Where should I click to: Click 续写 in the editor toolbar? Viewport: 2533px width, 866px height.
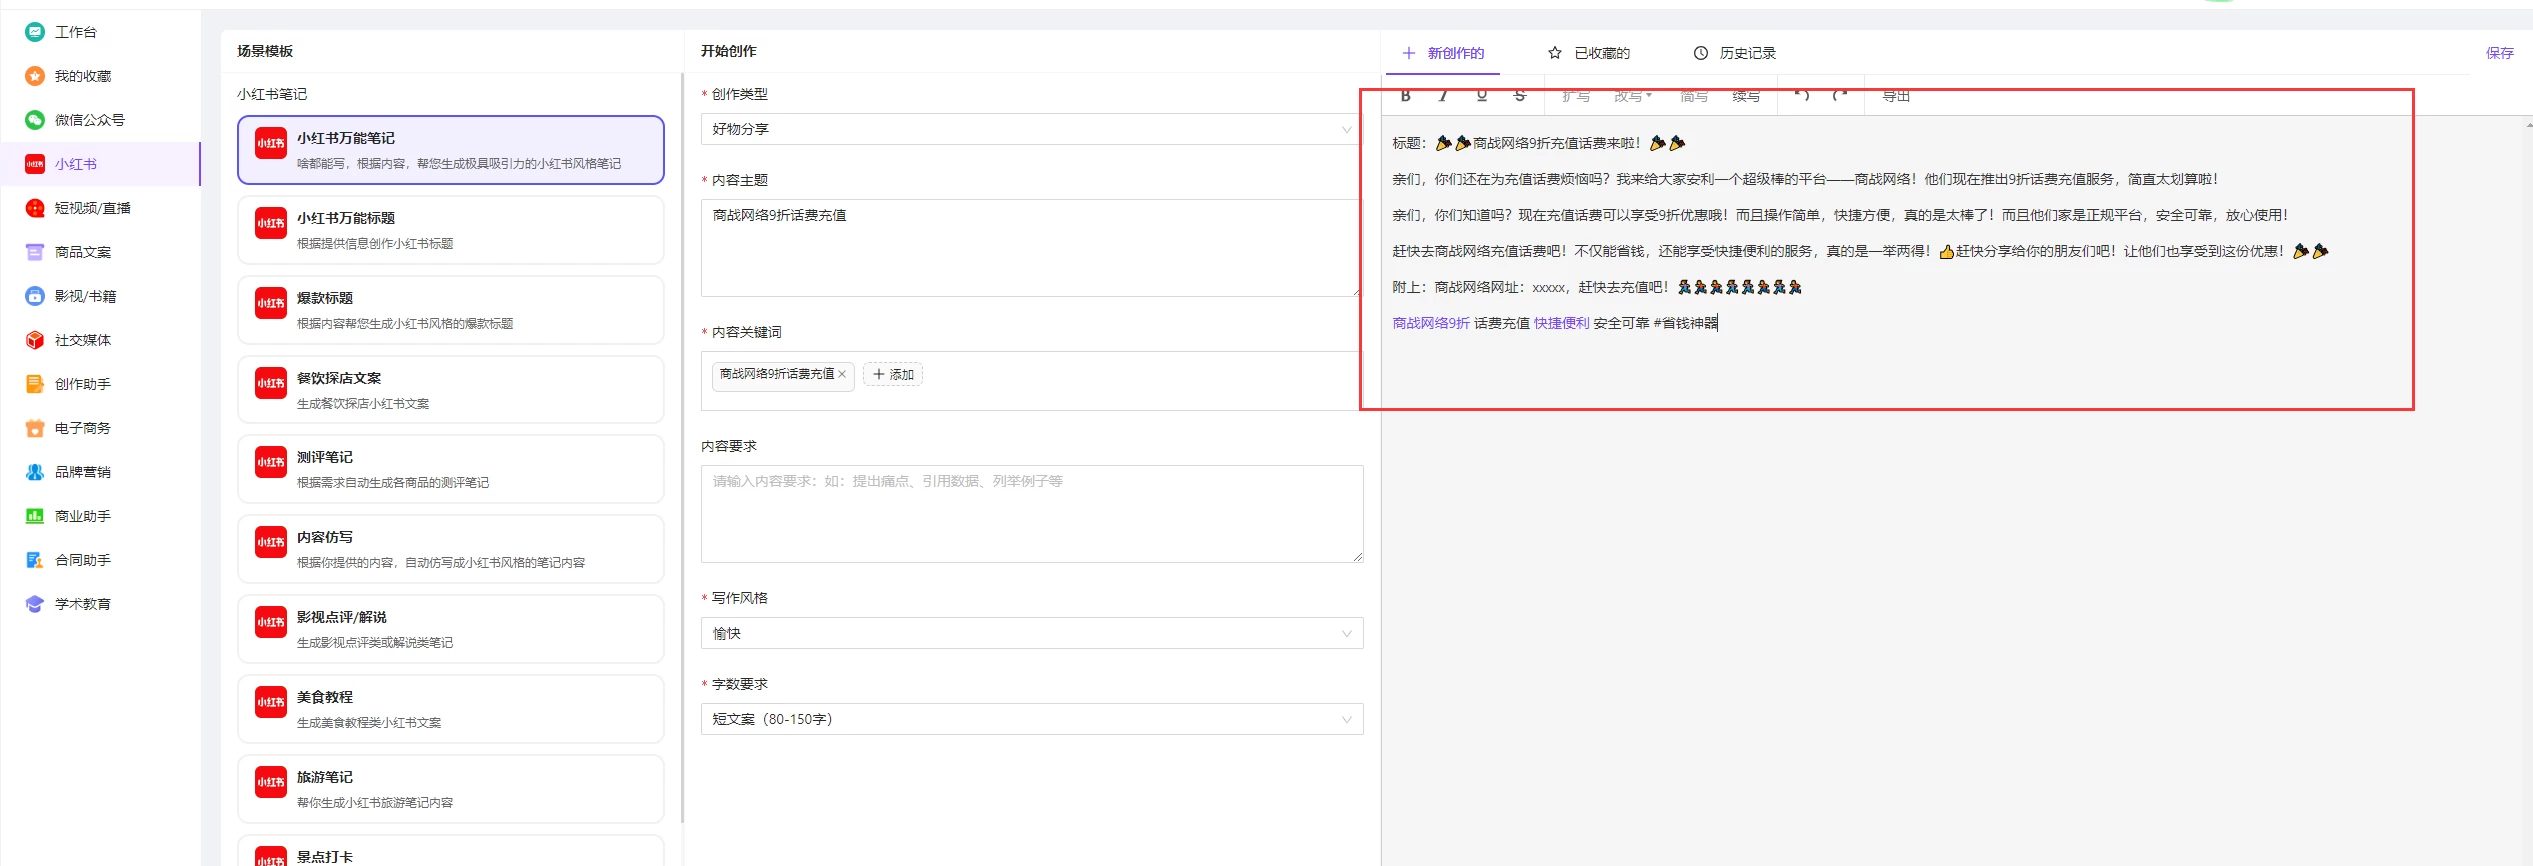point(1746,96)
